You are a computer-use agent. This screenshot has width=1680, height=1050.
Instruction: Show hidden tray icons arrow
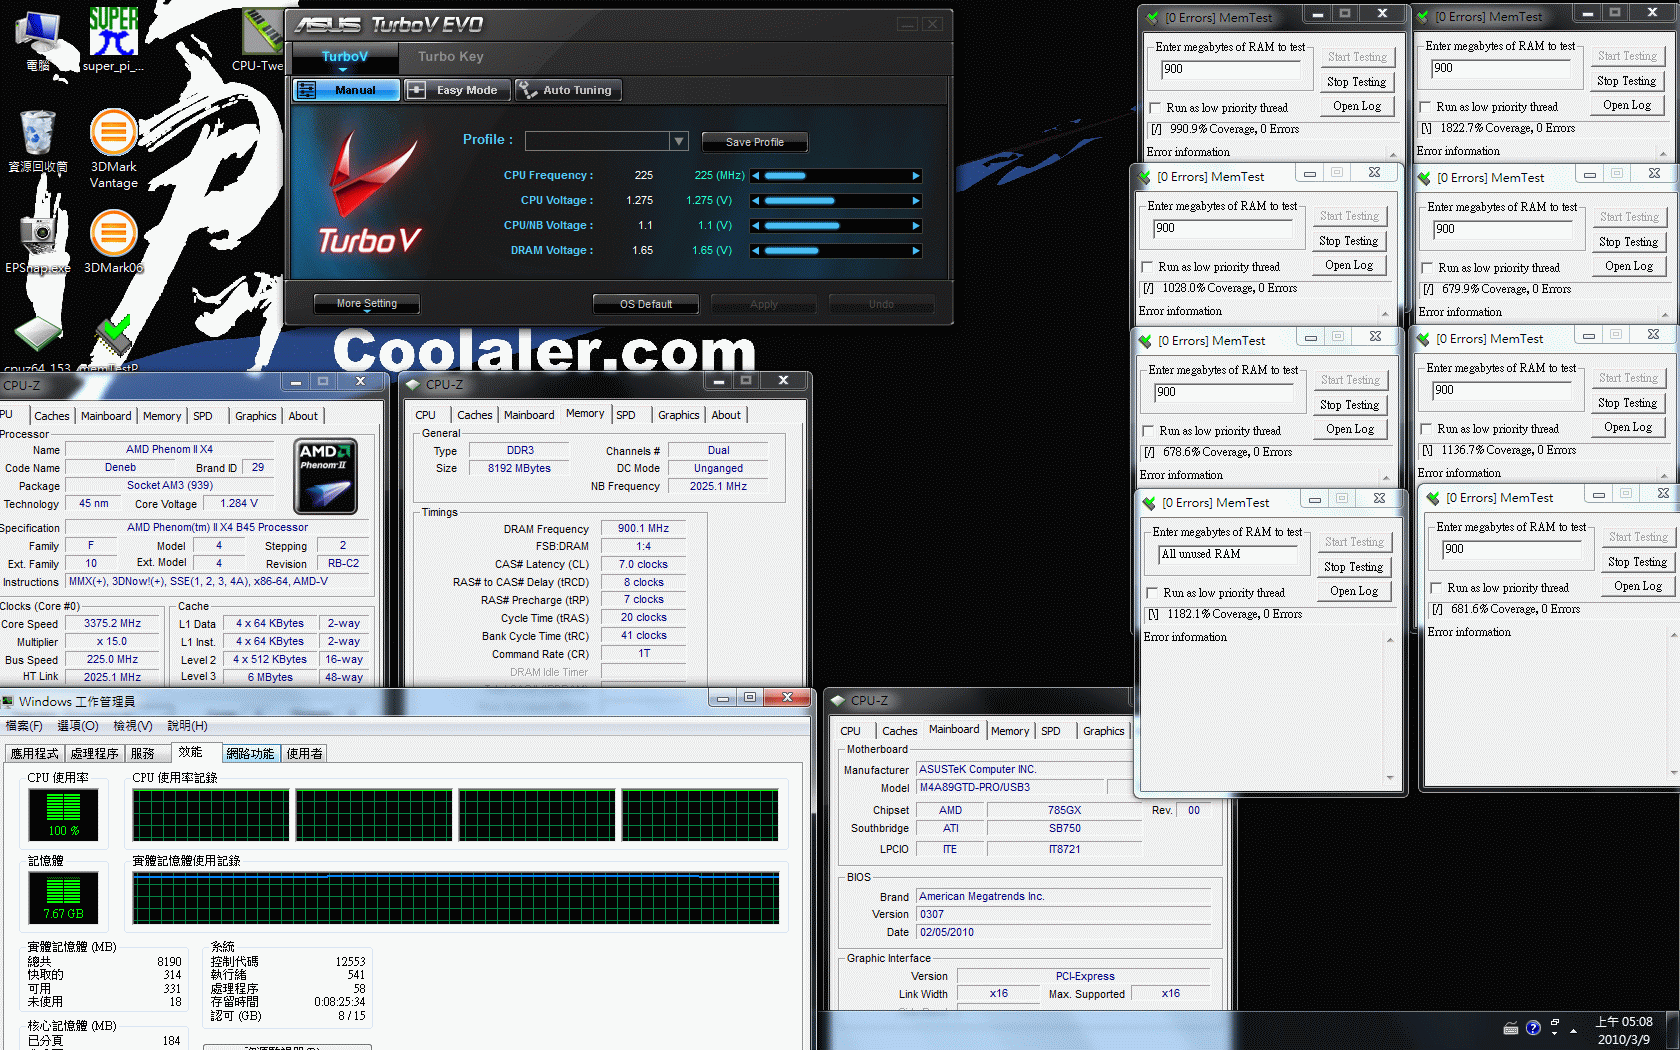(1574, 1030)
